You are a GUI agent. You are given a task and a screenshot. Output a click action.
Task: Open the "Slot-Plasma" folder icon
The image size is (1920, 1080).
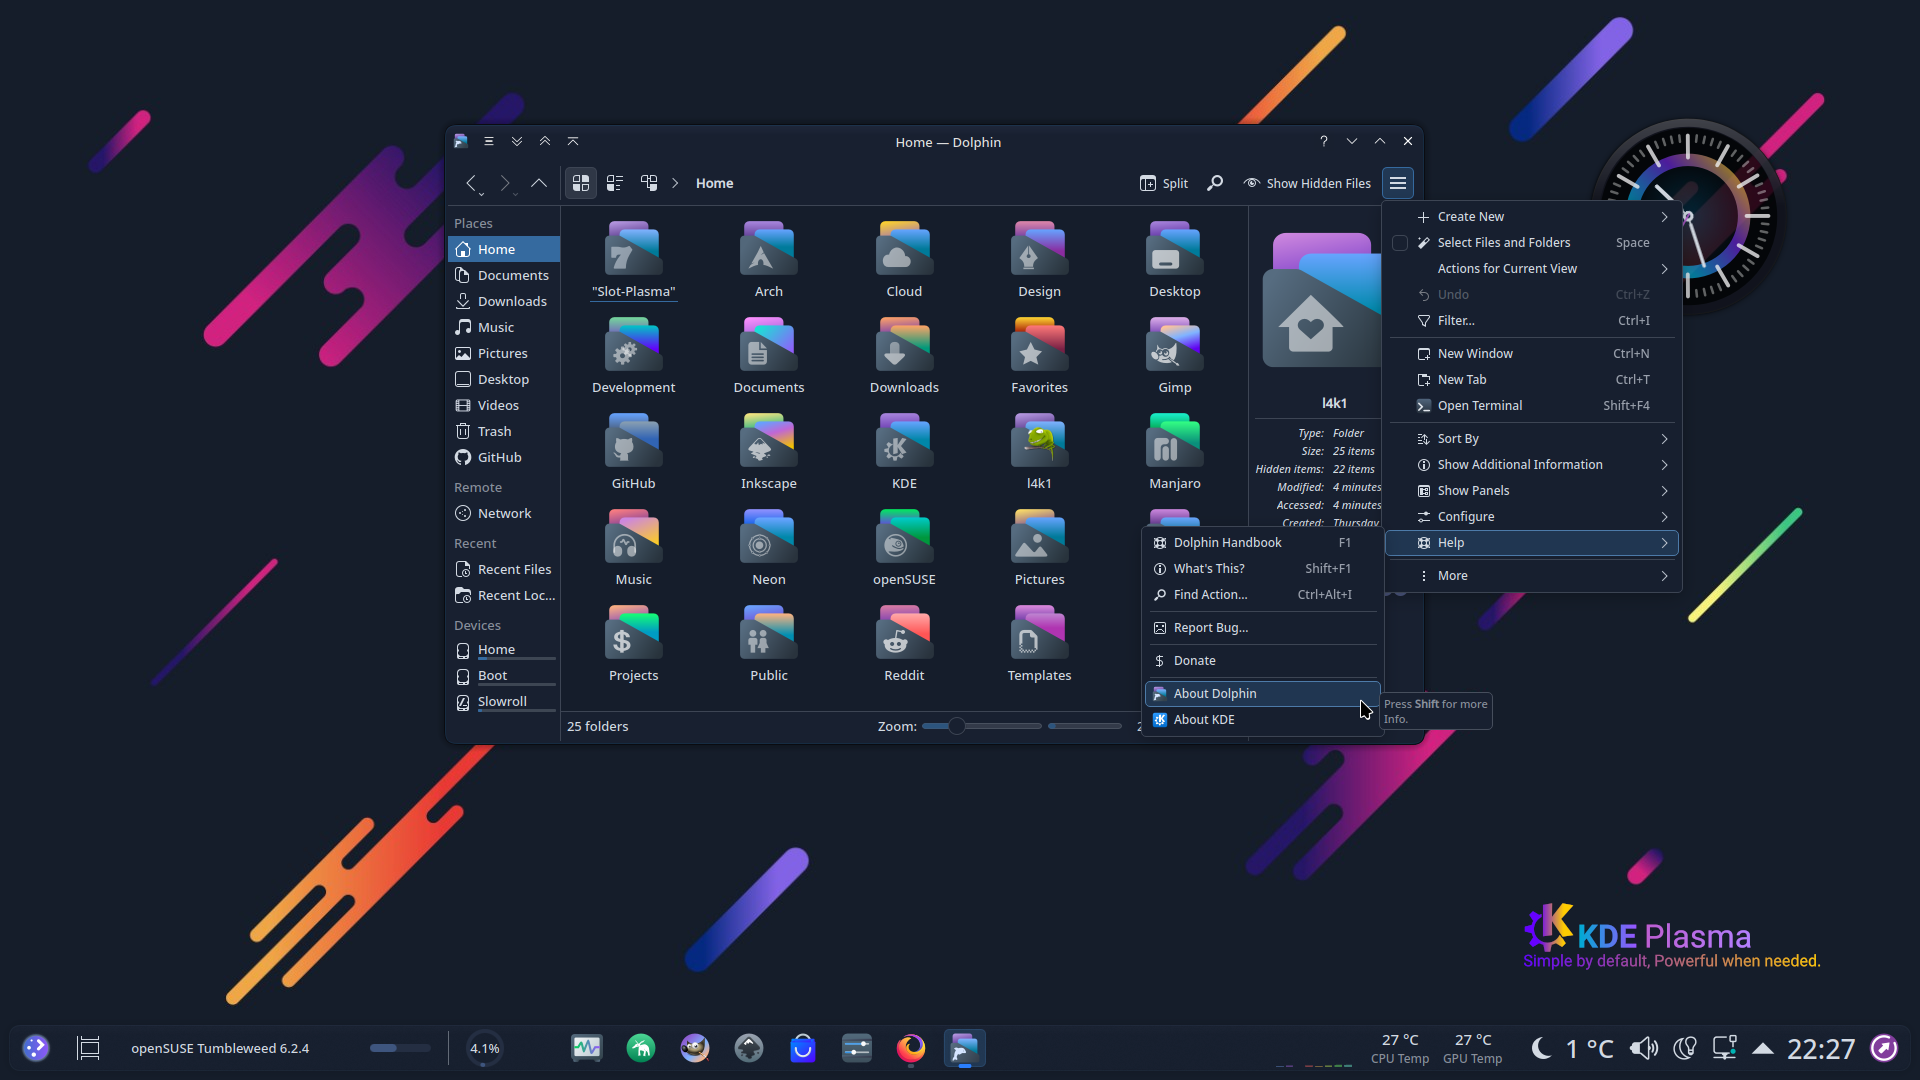pos(633,250)
